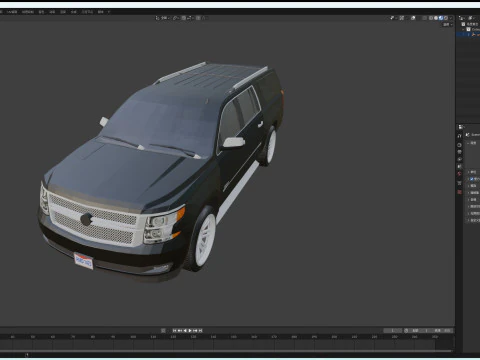Select the Scene Collection row in outliner
Image resolution: width=480 pixels, height=360 pixels.
471,24
